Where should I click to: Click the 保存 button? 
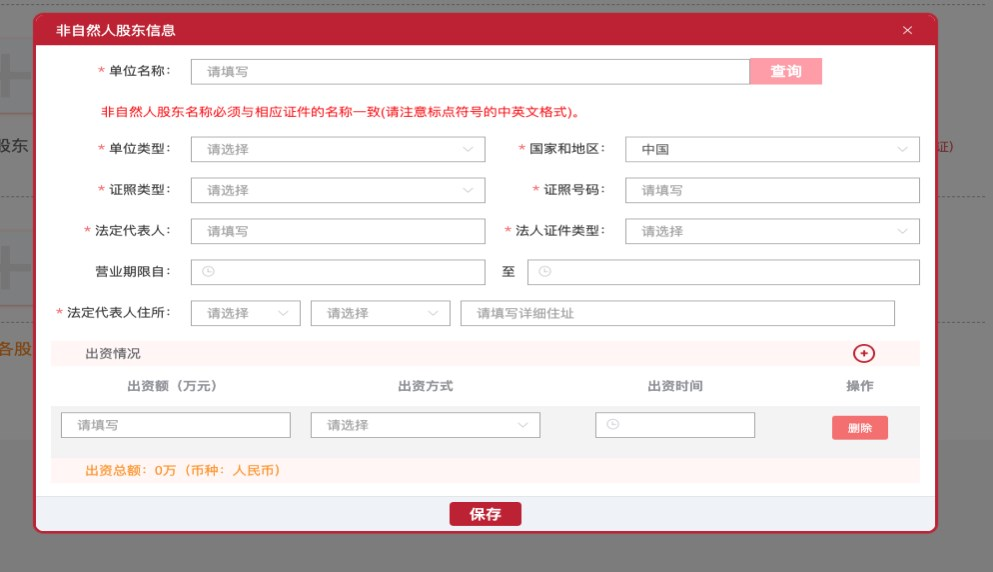point(485,514)
